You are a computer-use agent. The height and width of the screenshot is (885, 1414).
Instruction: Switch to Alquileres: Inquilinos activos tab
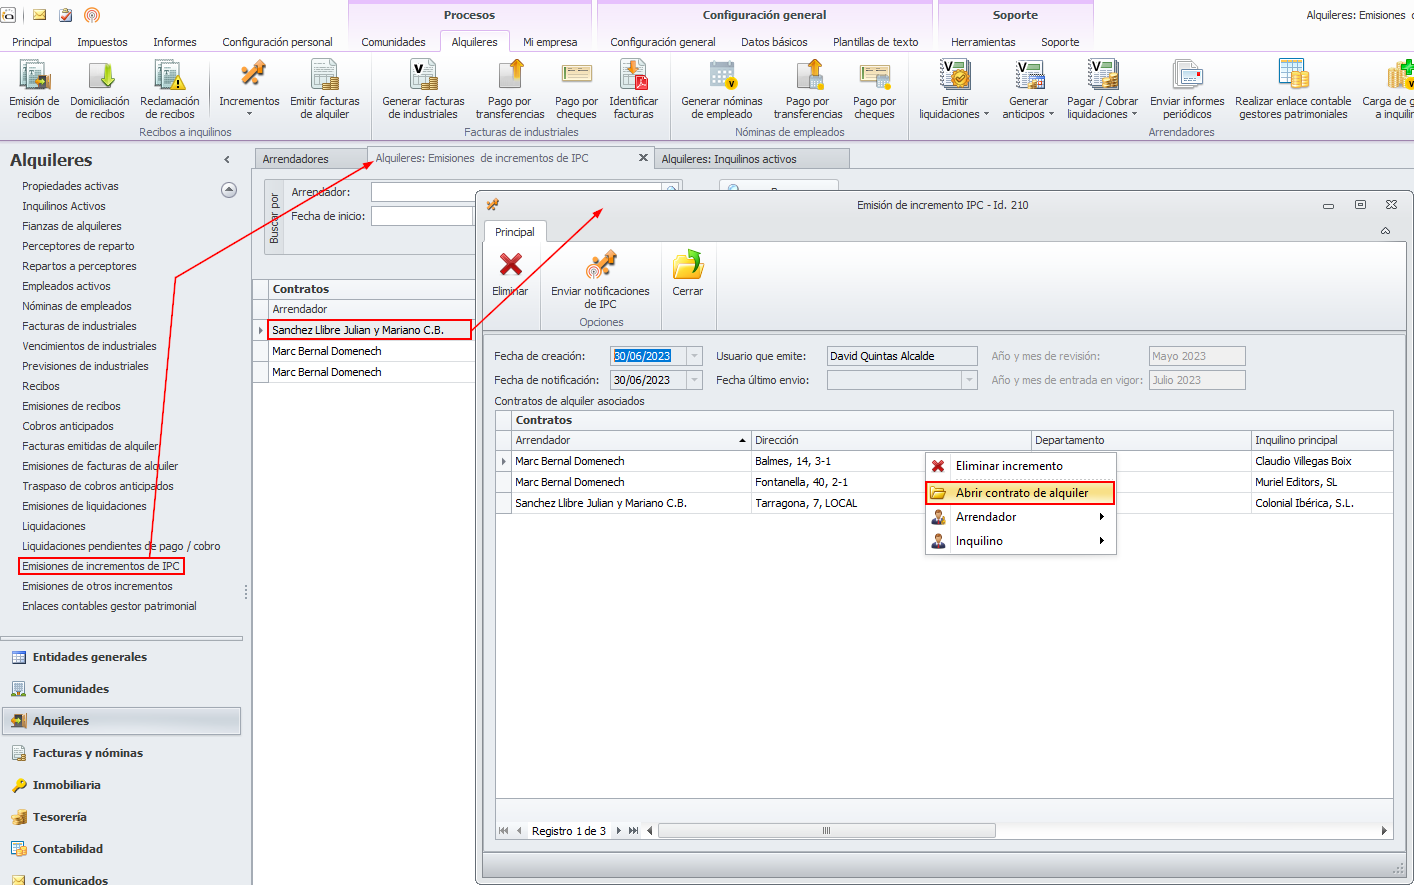click(752, 159)
